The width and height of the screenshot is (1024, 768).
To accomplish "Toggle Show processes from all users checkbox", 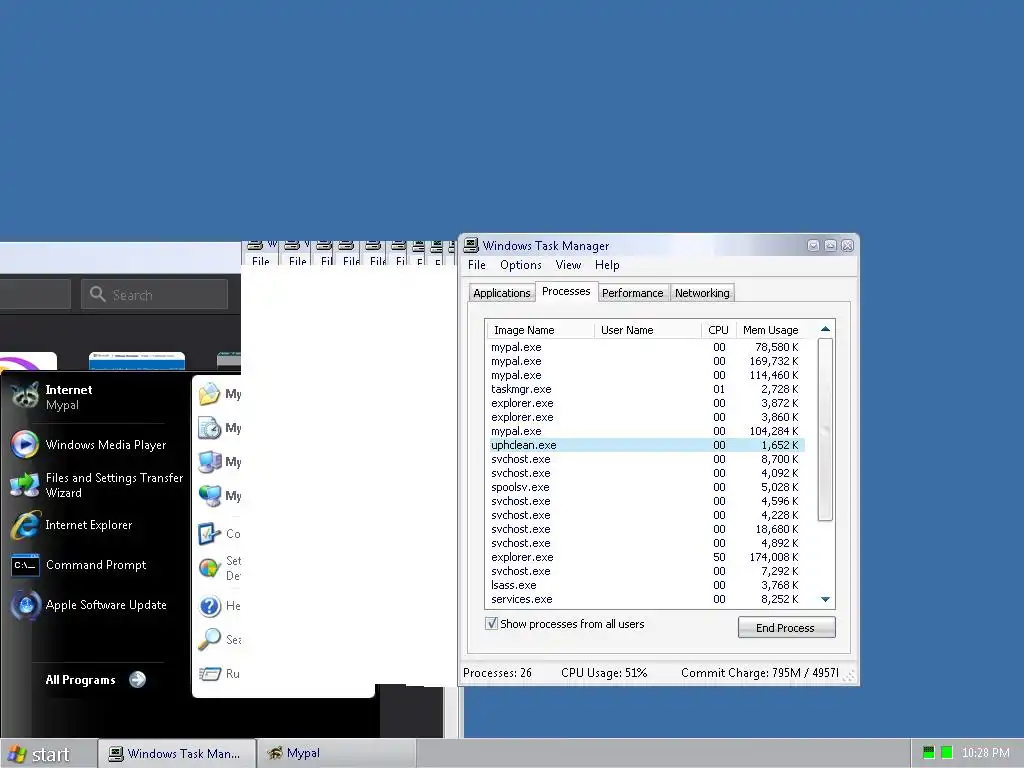I will 491,624.
